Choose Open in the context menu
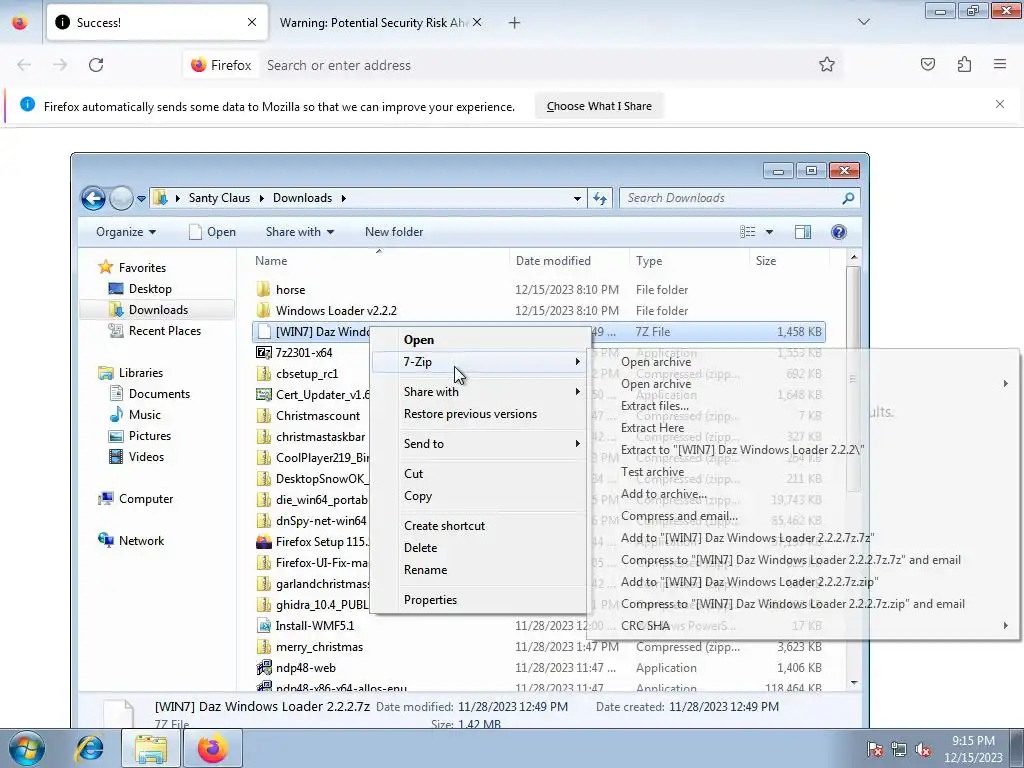Image resolution: width=1024 pixels, height=768 pixels. 419,340
